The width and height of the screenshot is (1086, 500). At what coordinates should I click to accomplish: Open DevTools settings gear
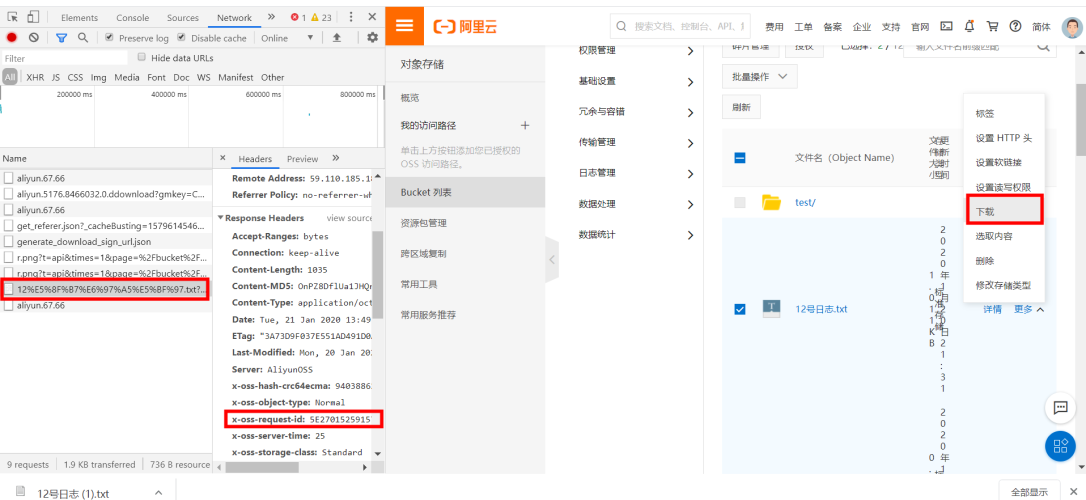pyautogui.click(x=372, y=38)
